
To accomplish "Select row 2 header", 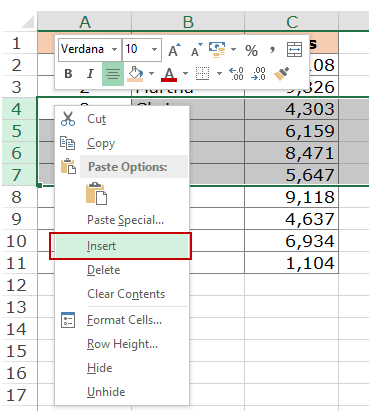I will pyautogui.click(x=19, y=65).
